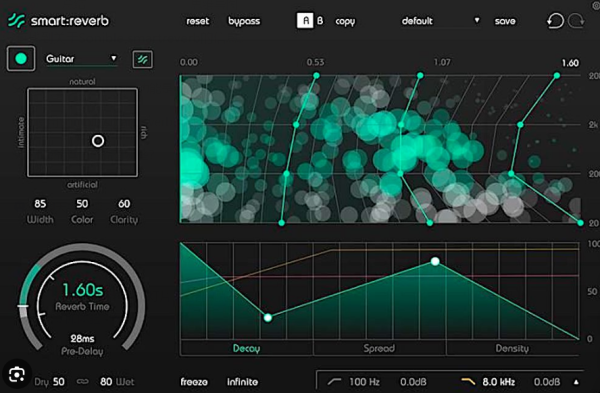This screenshot has height=393, width=600.
Task: Click the Dry/Wet link chain icon
Action: 82,382
